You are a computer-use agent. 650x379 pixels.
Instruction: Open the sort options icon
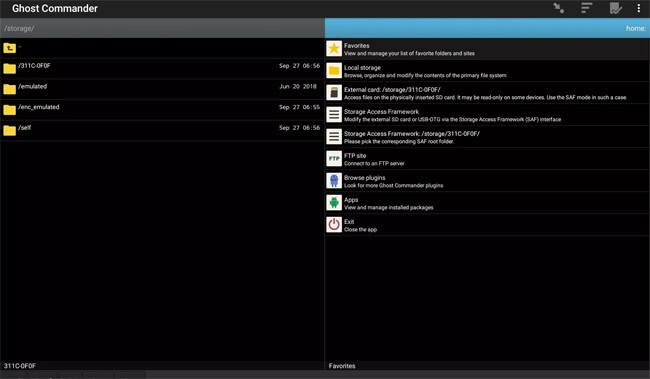(x=587, y=8)
